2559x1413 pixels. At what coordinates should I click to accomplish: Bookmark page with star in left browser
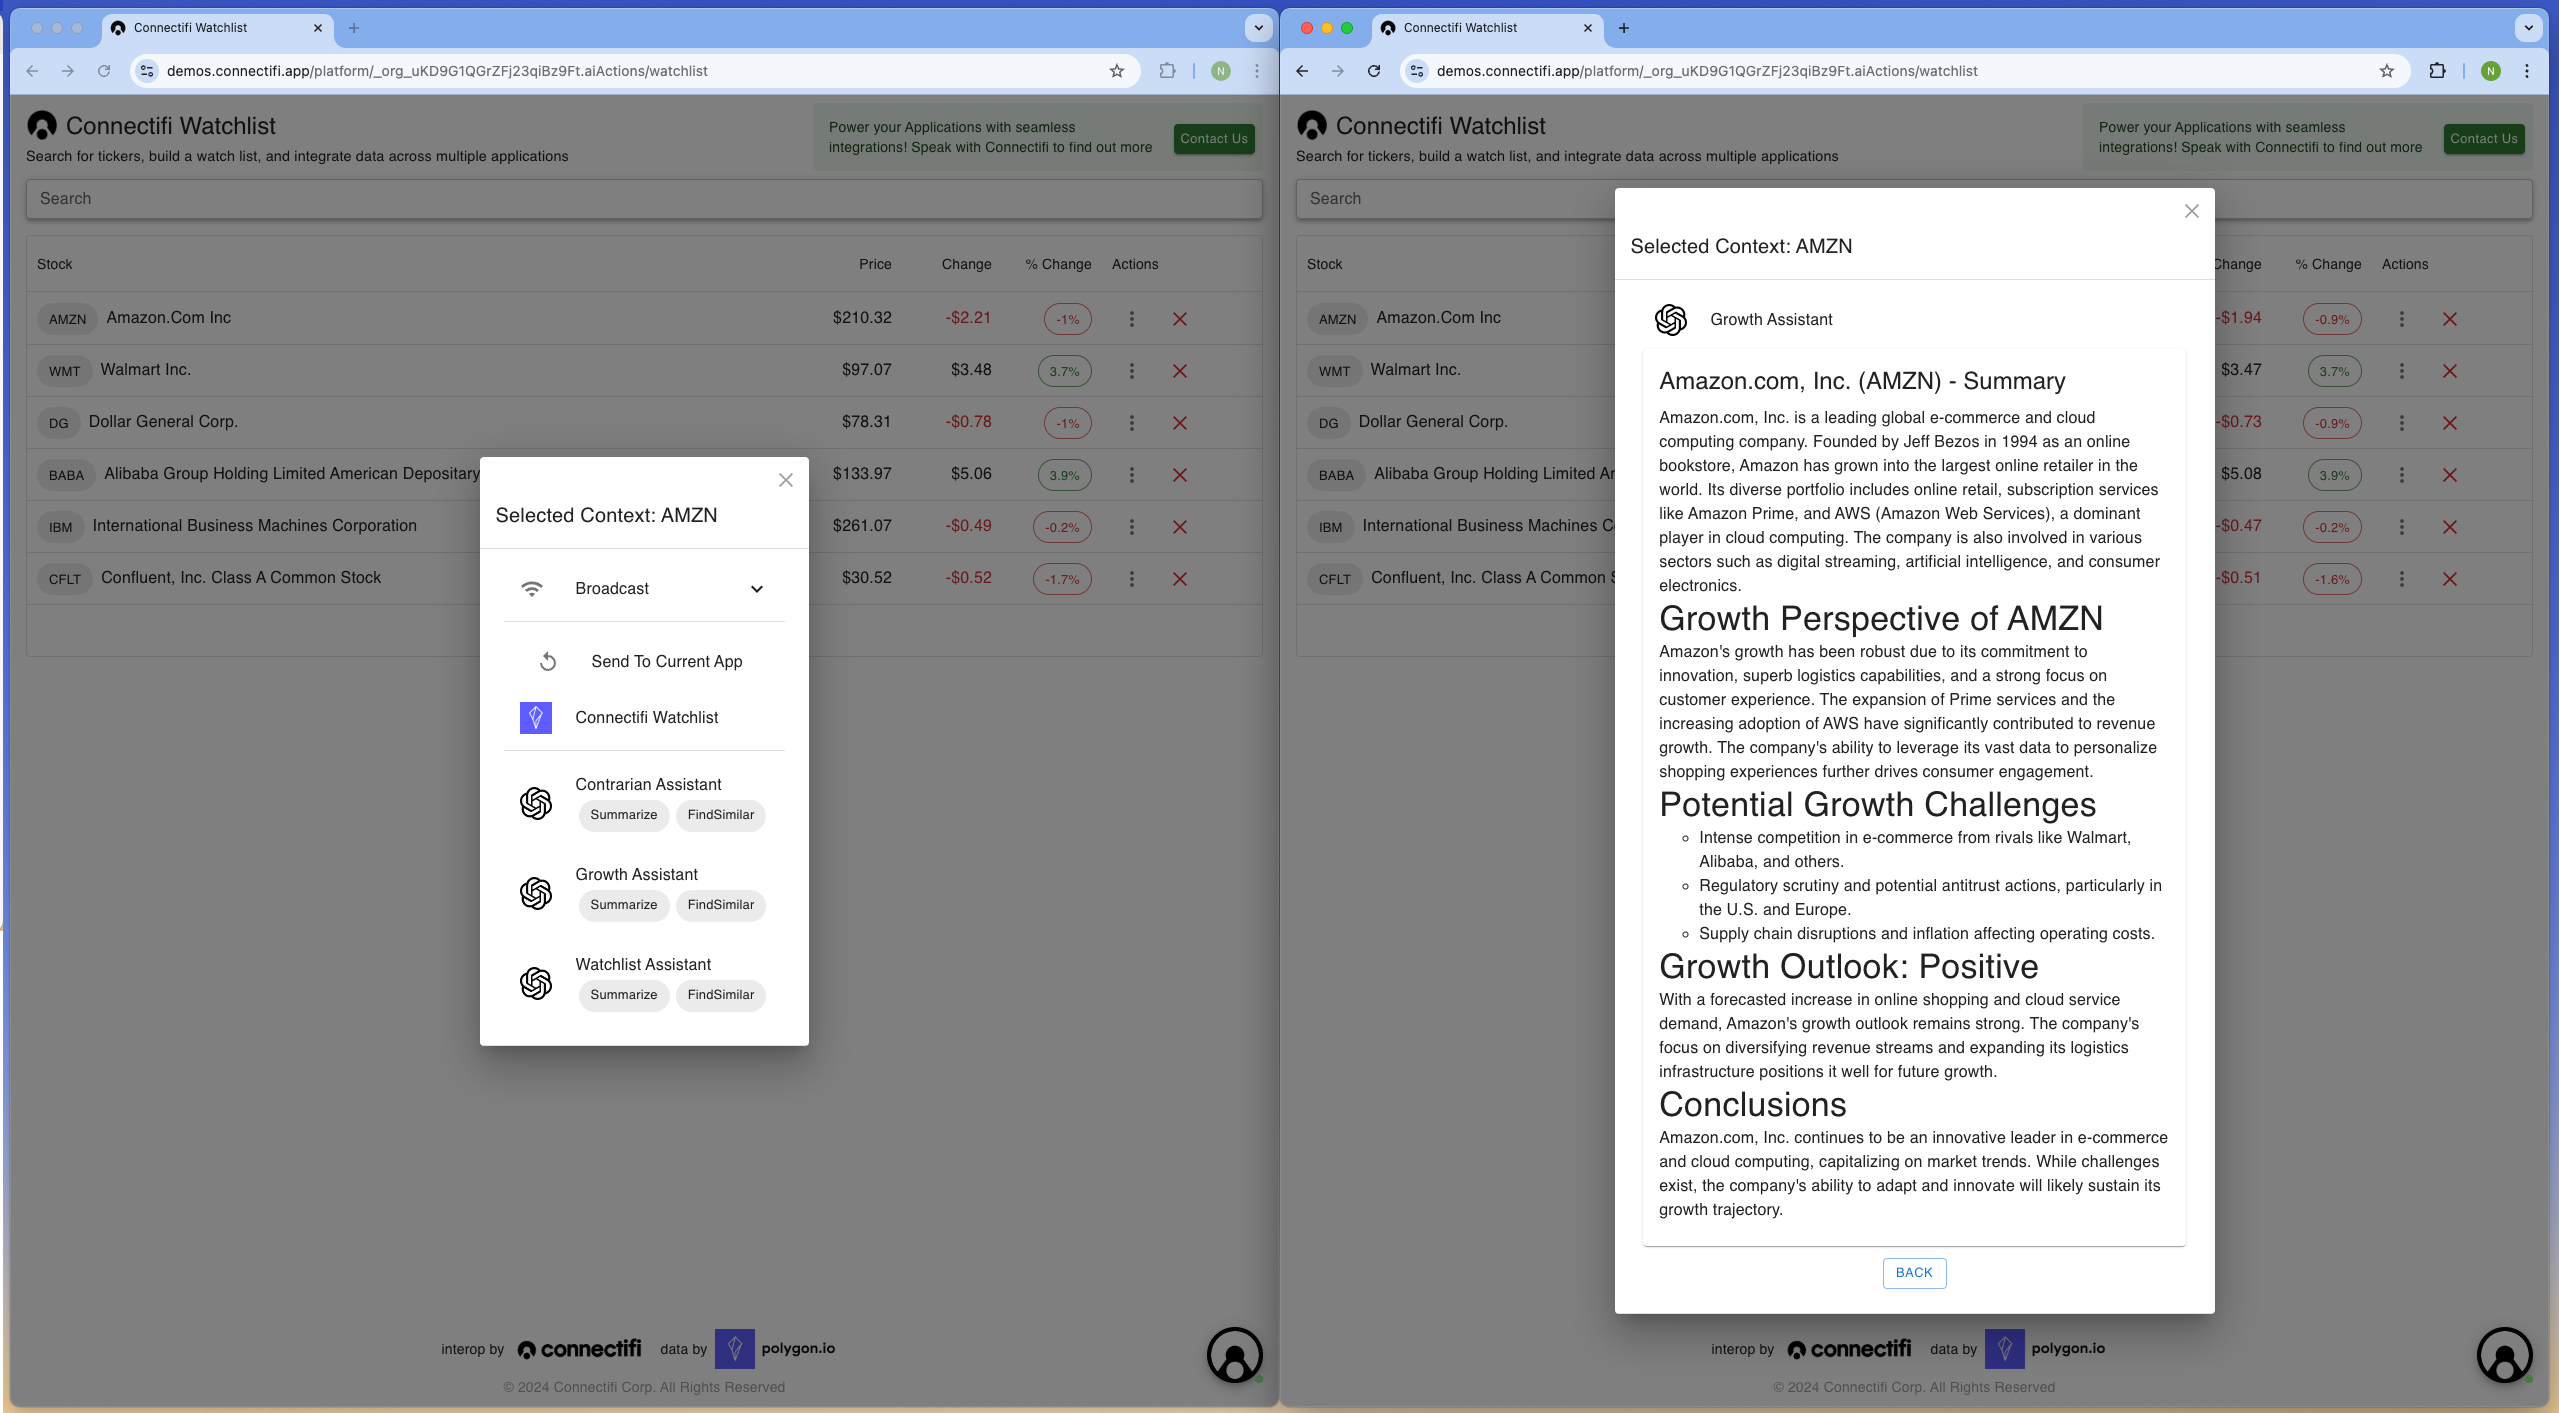(1117, 71)
